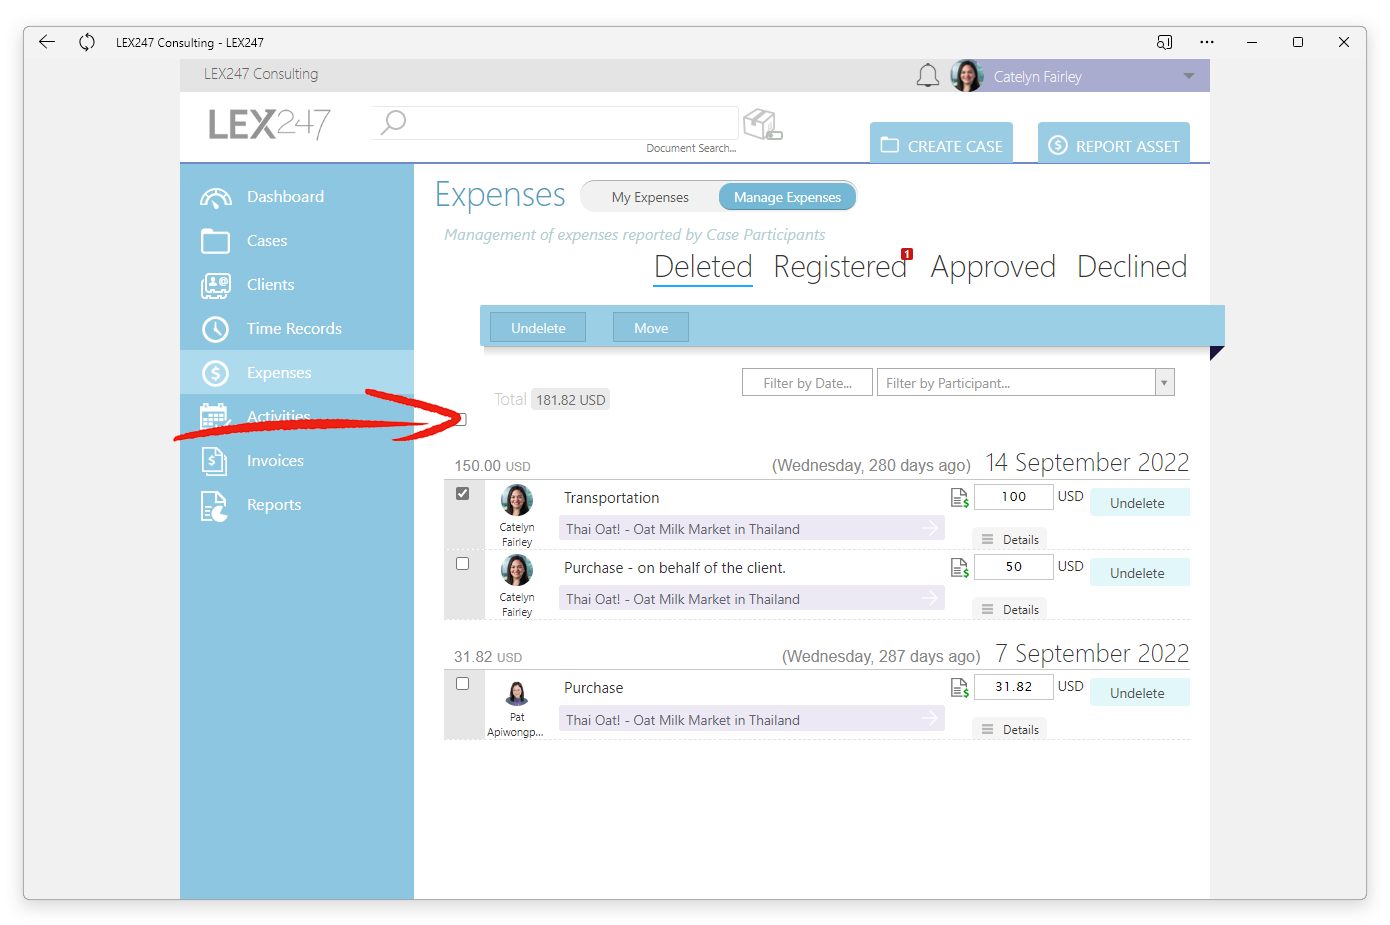The image size is (1390, 925).
Task: Open the Invoices document icon
Action: [x=214, y=461]
